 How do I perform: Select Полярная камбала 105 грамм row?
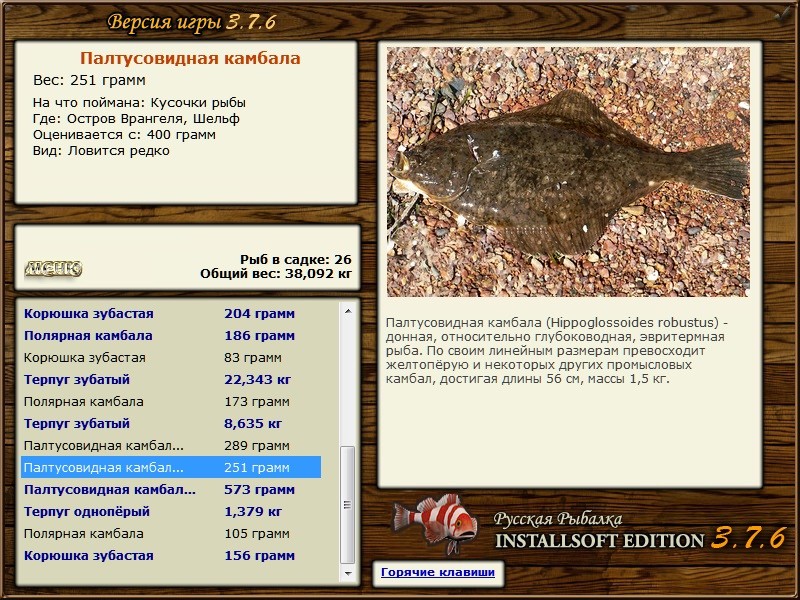tap(171, 534)
